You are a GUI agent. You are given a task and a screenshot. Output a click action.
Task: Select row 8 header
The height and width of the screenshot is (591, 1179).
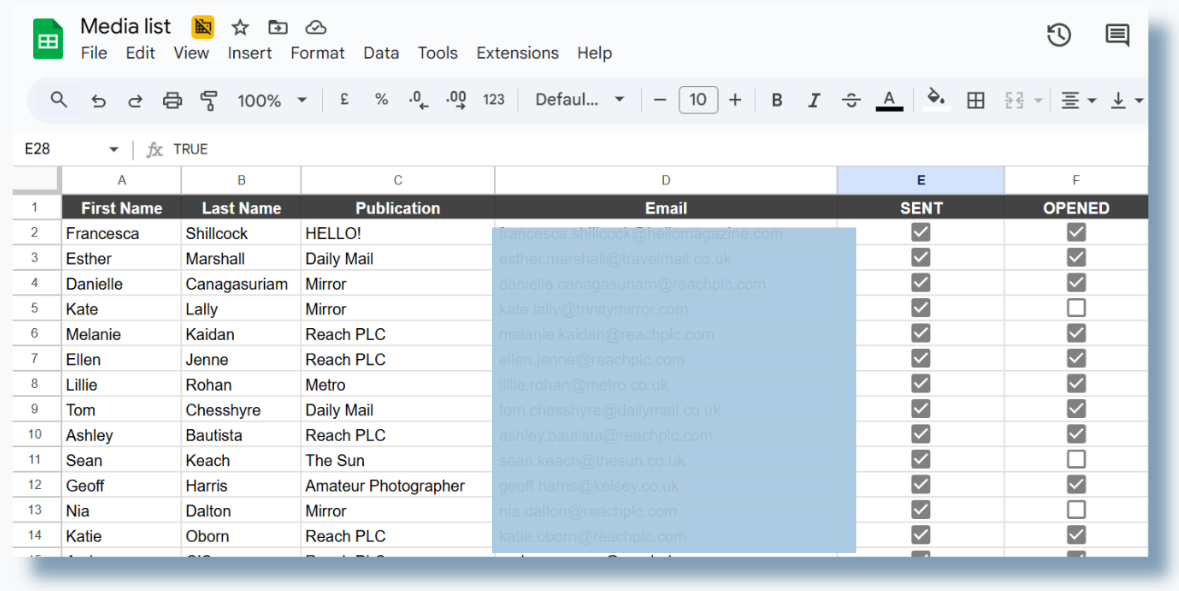(x=35, y=383)
